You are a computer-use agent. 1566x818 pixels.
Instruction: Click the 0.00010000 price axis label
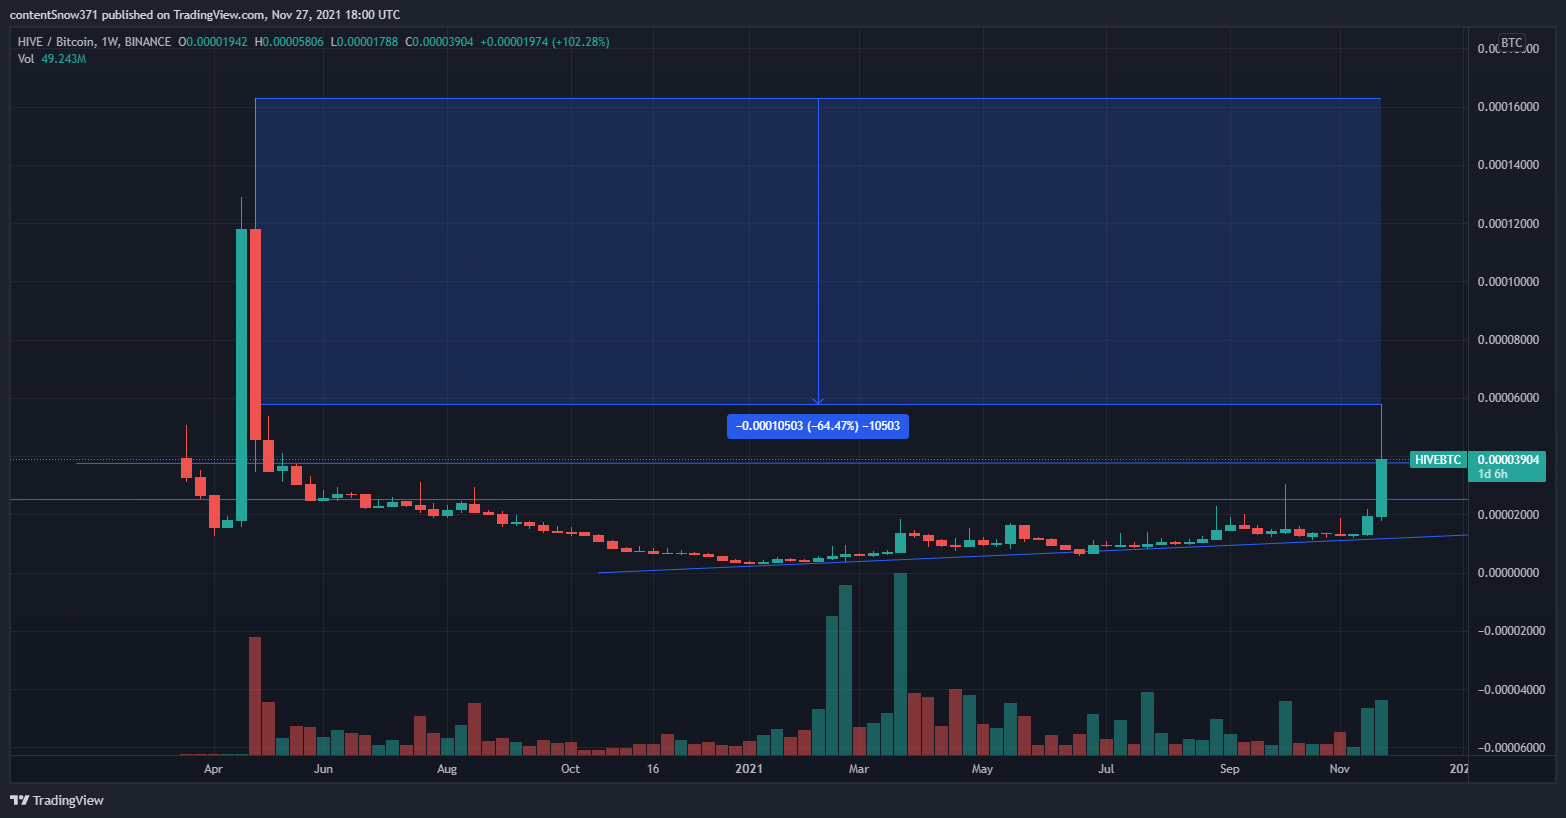1508,282
